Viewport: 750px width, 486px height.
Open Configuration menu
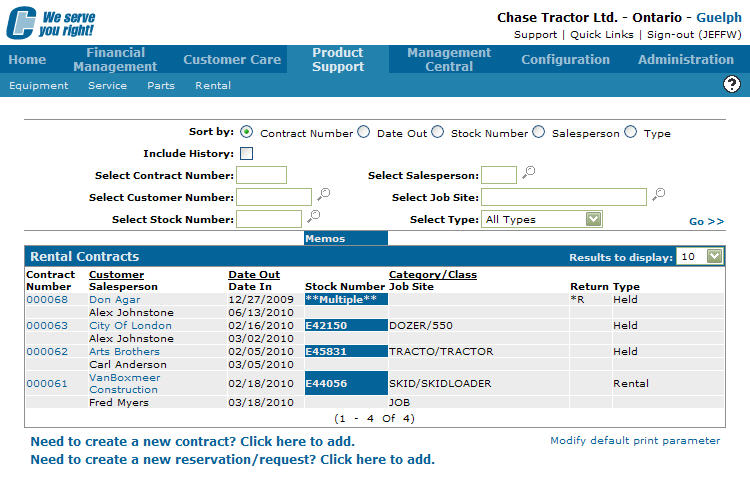pos(565,59)
